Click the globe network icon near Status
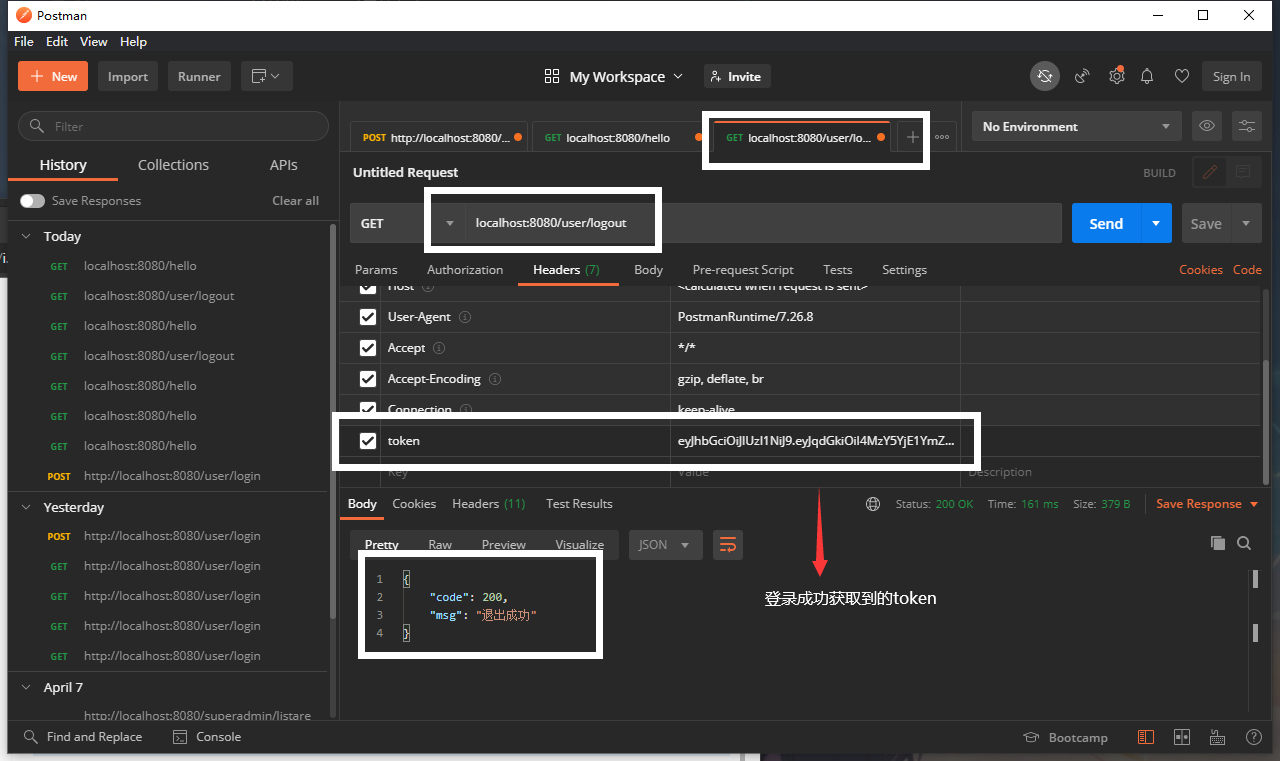 (x=873, y=504)
